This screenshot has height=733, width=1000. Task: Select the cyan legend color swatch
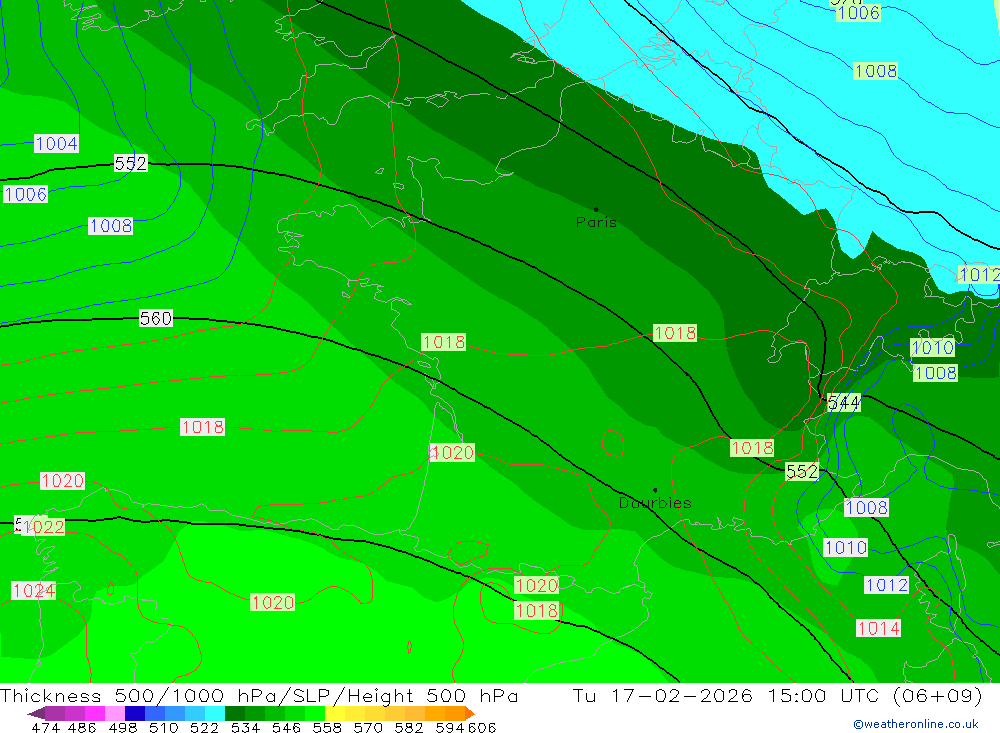coord(215,713)
